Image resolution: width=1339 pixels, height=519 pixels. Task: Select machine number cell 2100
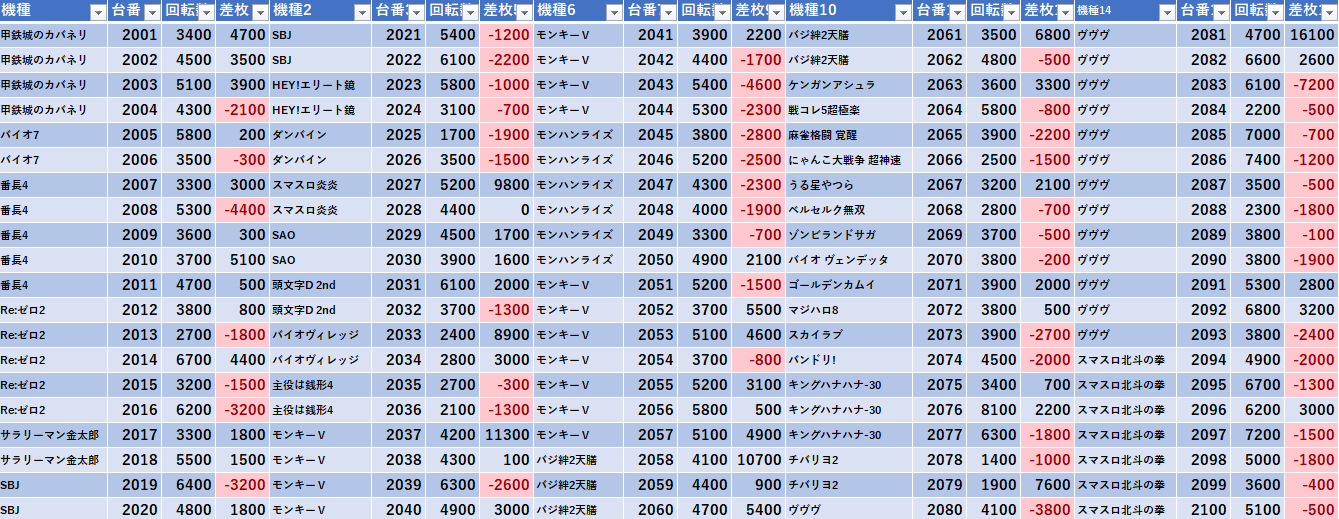(x=1203, y=509)
